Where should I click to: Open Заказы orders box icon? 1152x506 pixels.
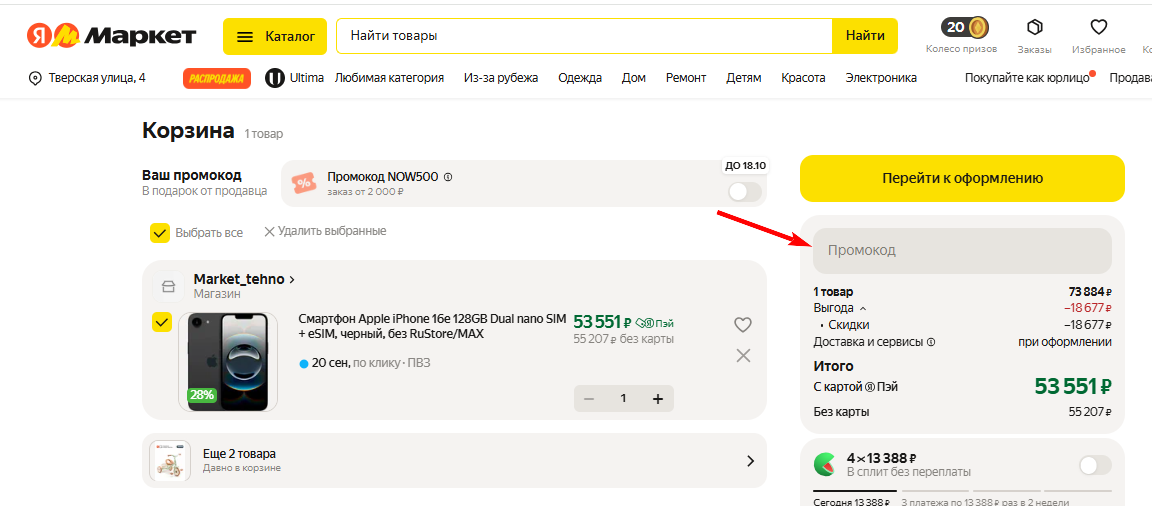pos(1034,28)
